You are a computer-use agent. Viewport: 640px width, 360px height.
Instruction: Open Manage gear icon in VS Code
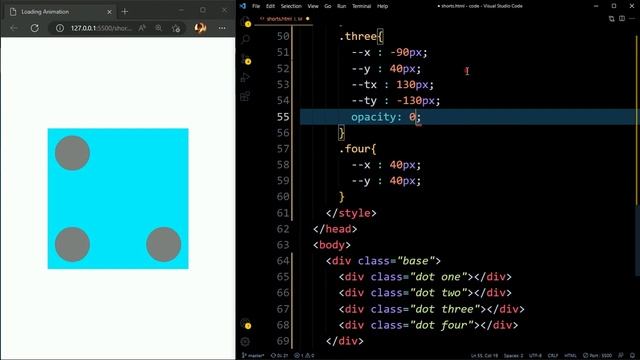pos(245,342)
